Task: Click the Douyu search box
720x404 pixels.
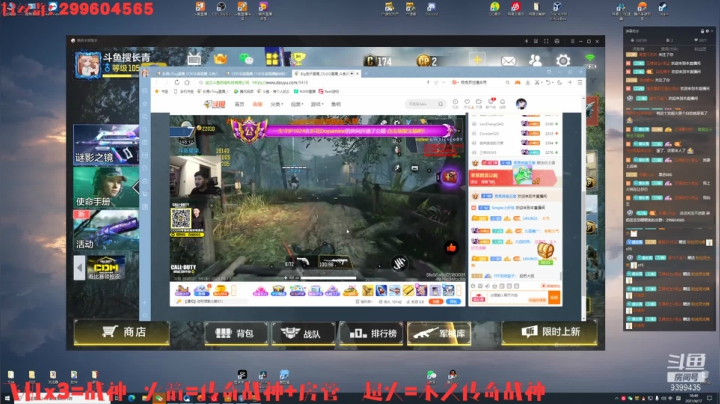Action: click(x=425, y=104)
